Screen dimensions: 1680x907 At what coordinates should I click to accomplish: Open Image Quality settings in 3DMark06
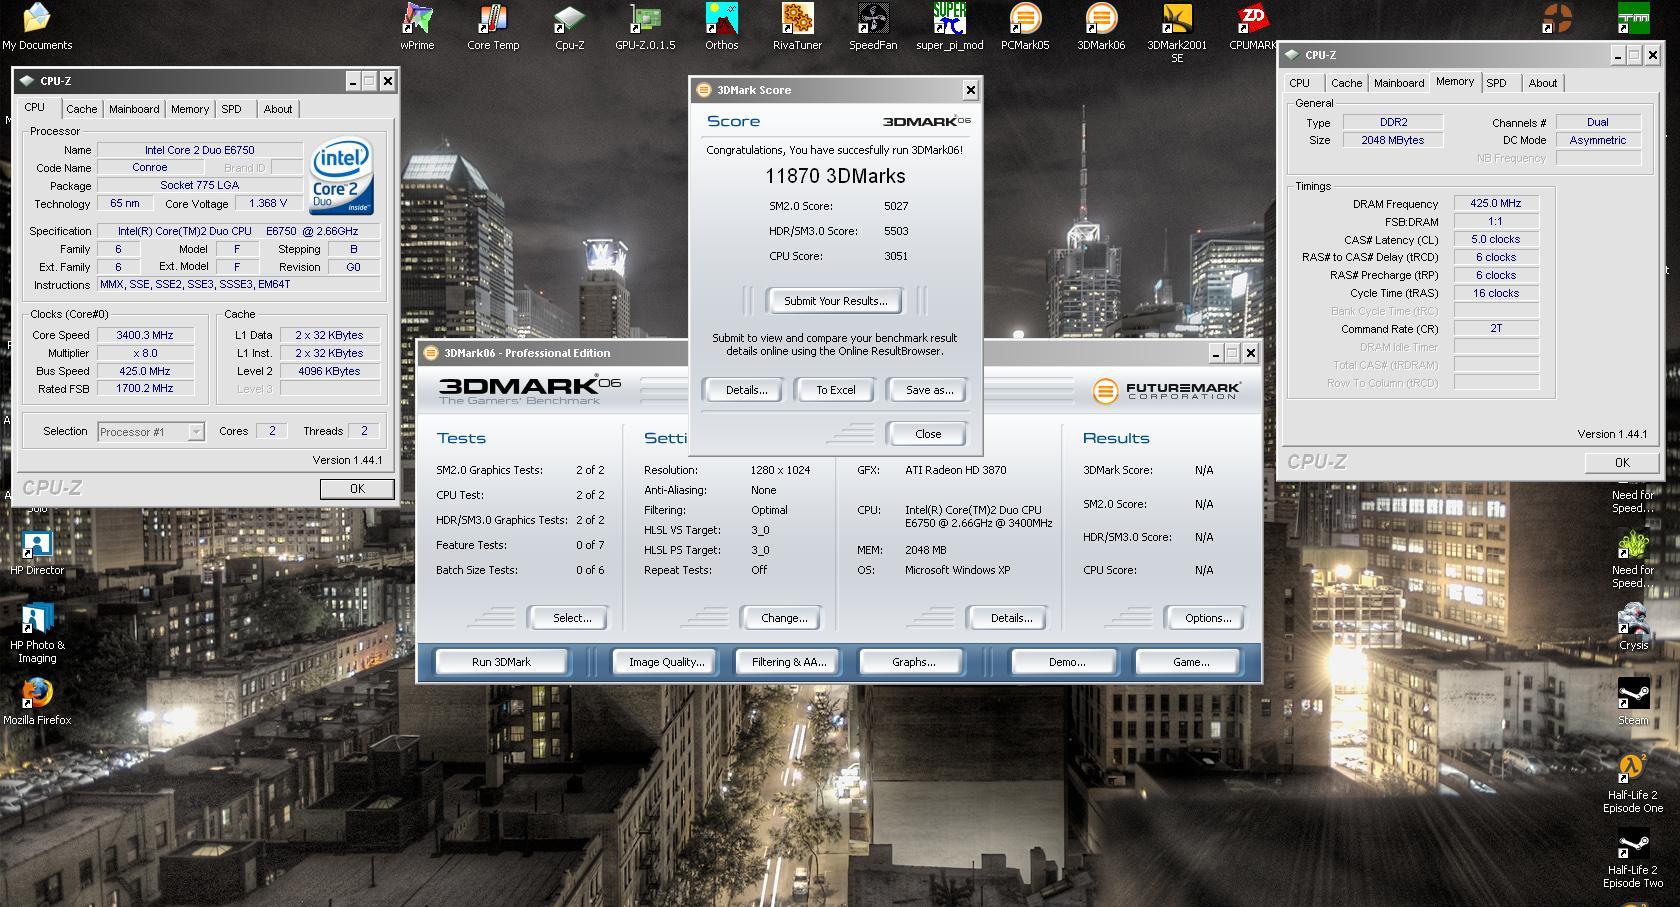(666, 662)
